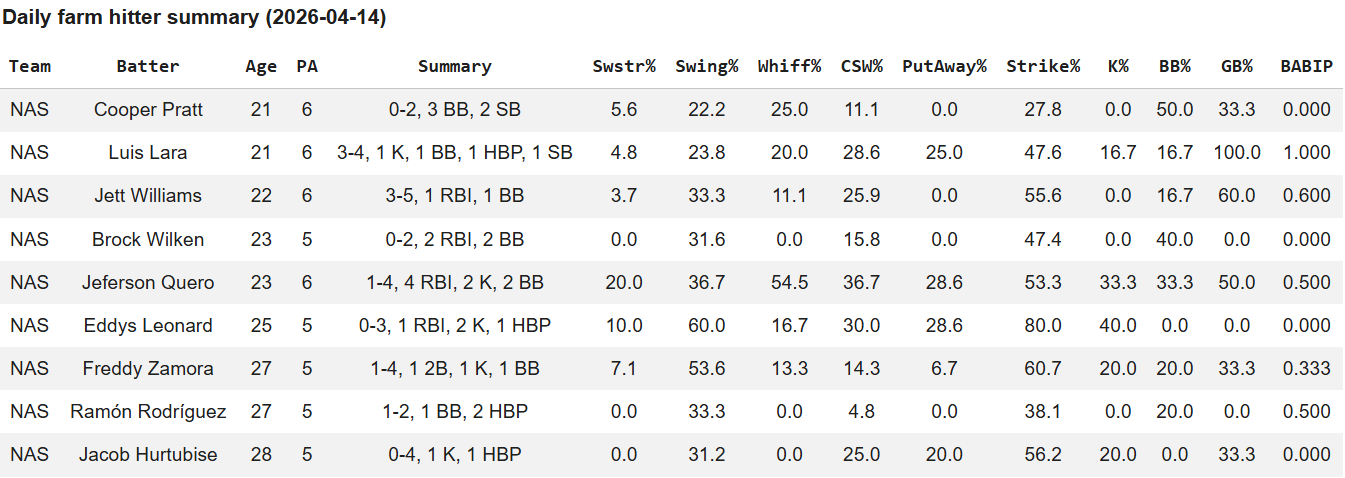Image resolution: width=1345 pixels, height=478 pixels.
Task: Click the Daily farm hitter summary title
Action: coord(195,18)
